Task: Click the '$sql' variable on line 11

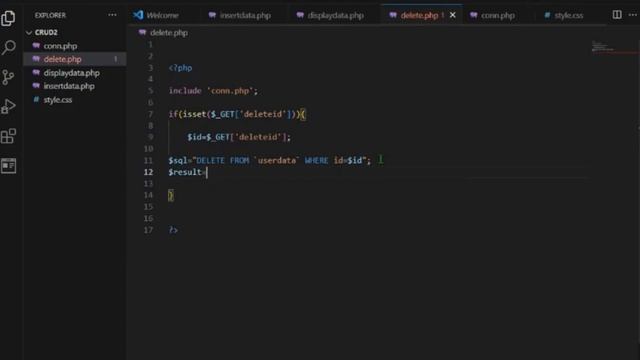Action: pos(178,160)
